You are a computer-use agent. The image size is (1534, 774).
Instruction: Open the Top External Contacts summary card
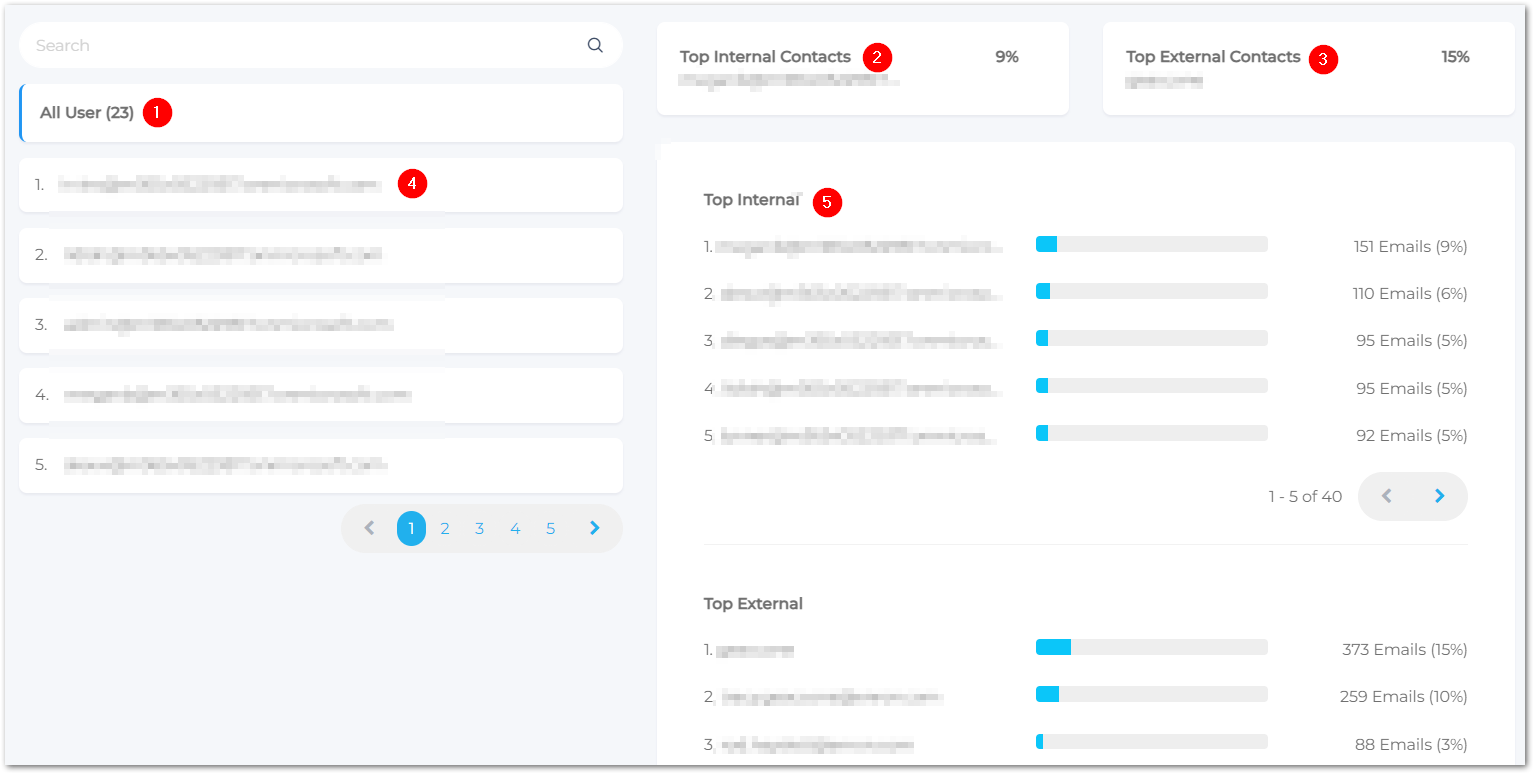(1306, 68)
